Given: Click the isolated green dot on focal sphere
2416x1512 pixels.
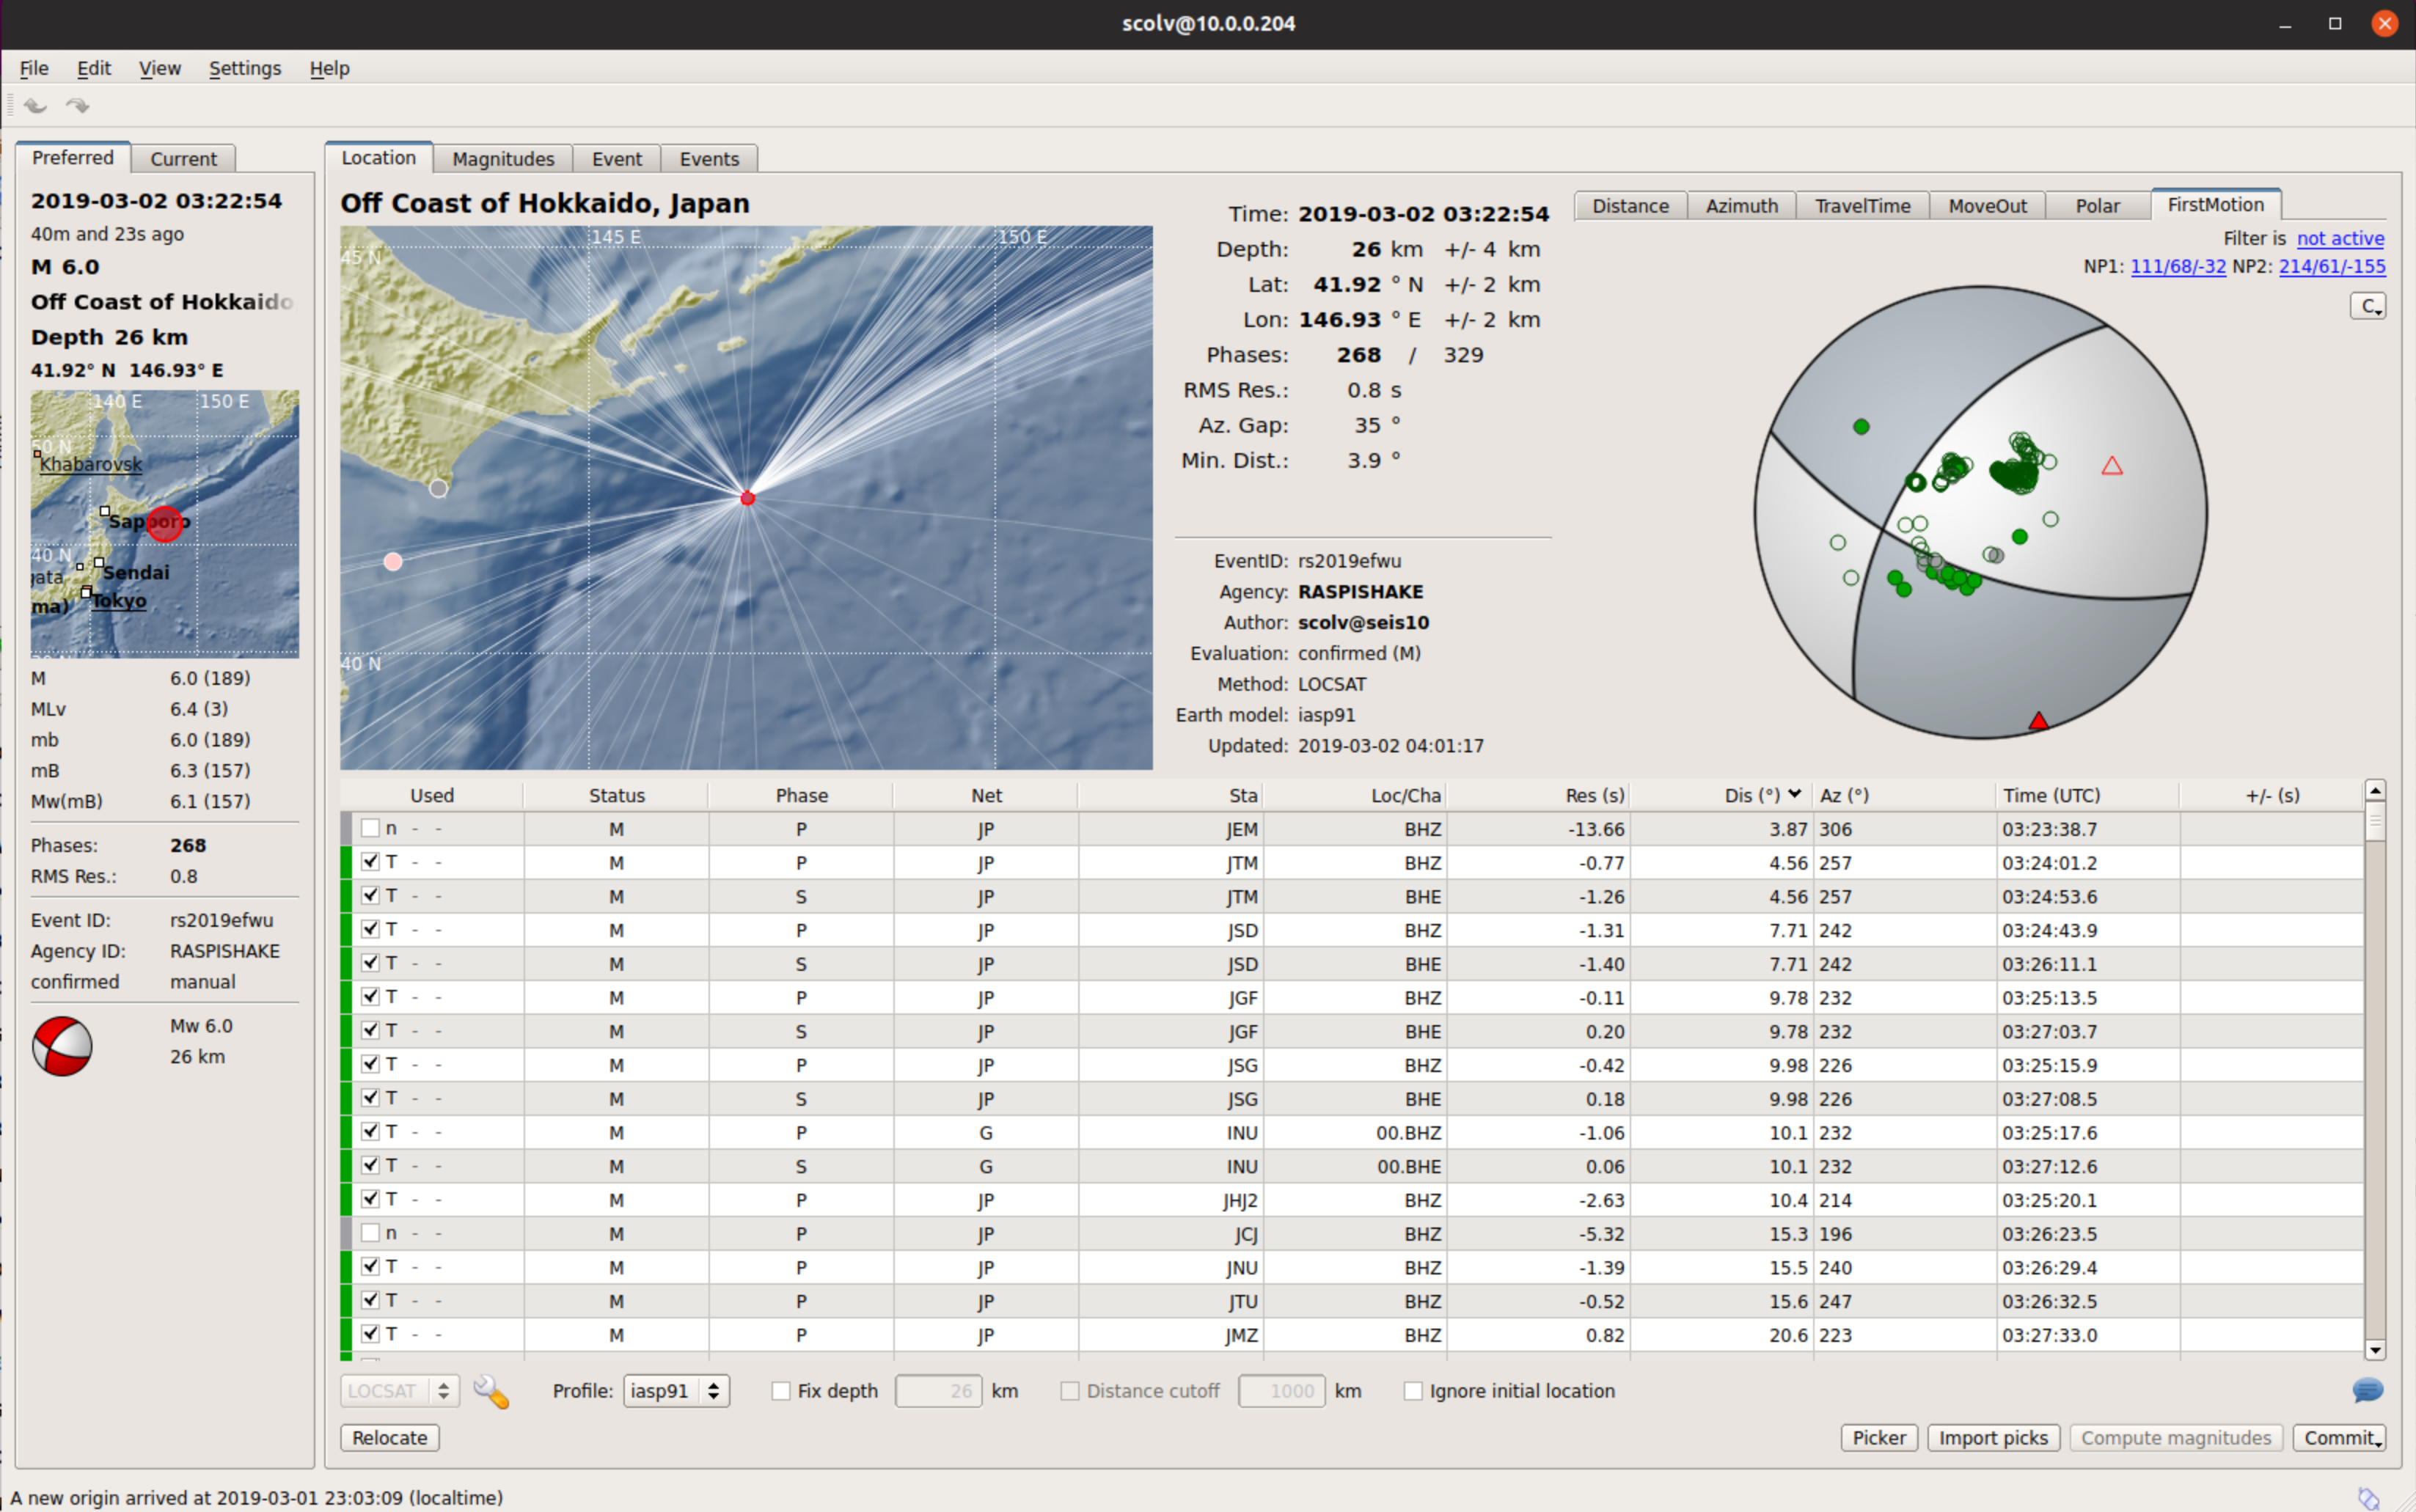Looking at the screenshot, I should point(1860,427).
